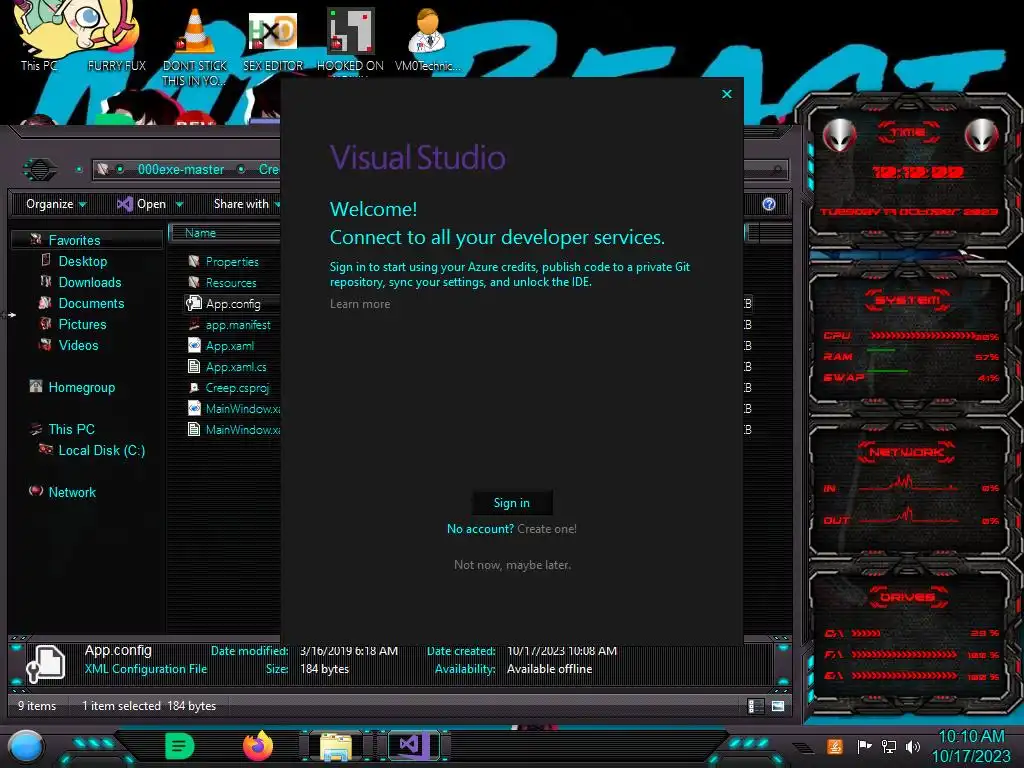Click the Resources folder icon in file list

(194, 282)
